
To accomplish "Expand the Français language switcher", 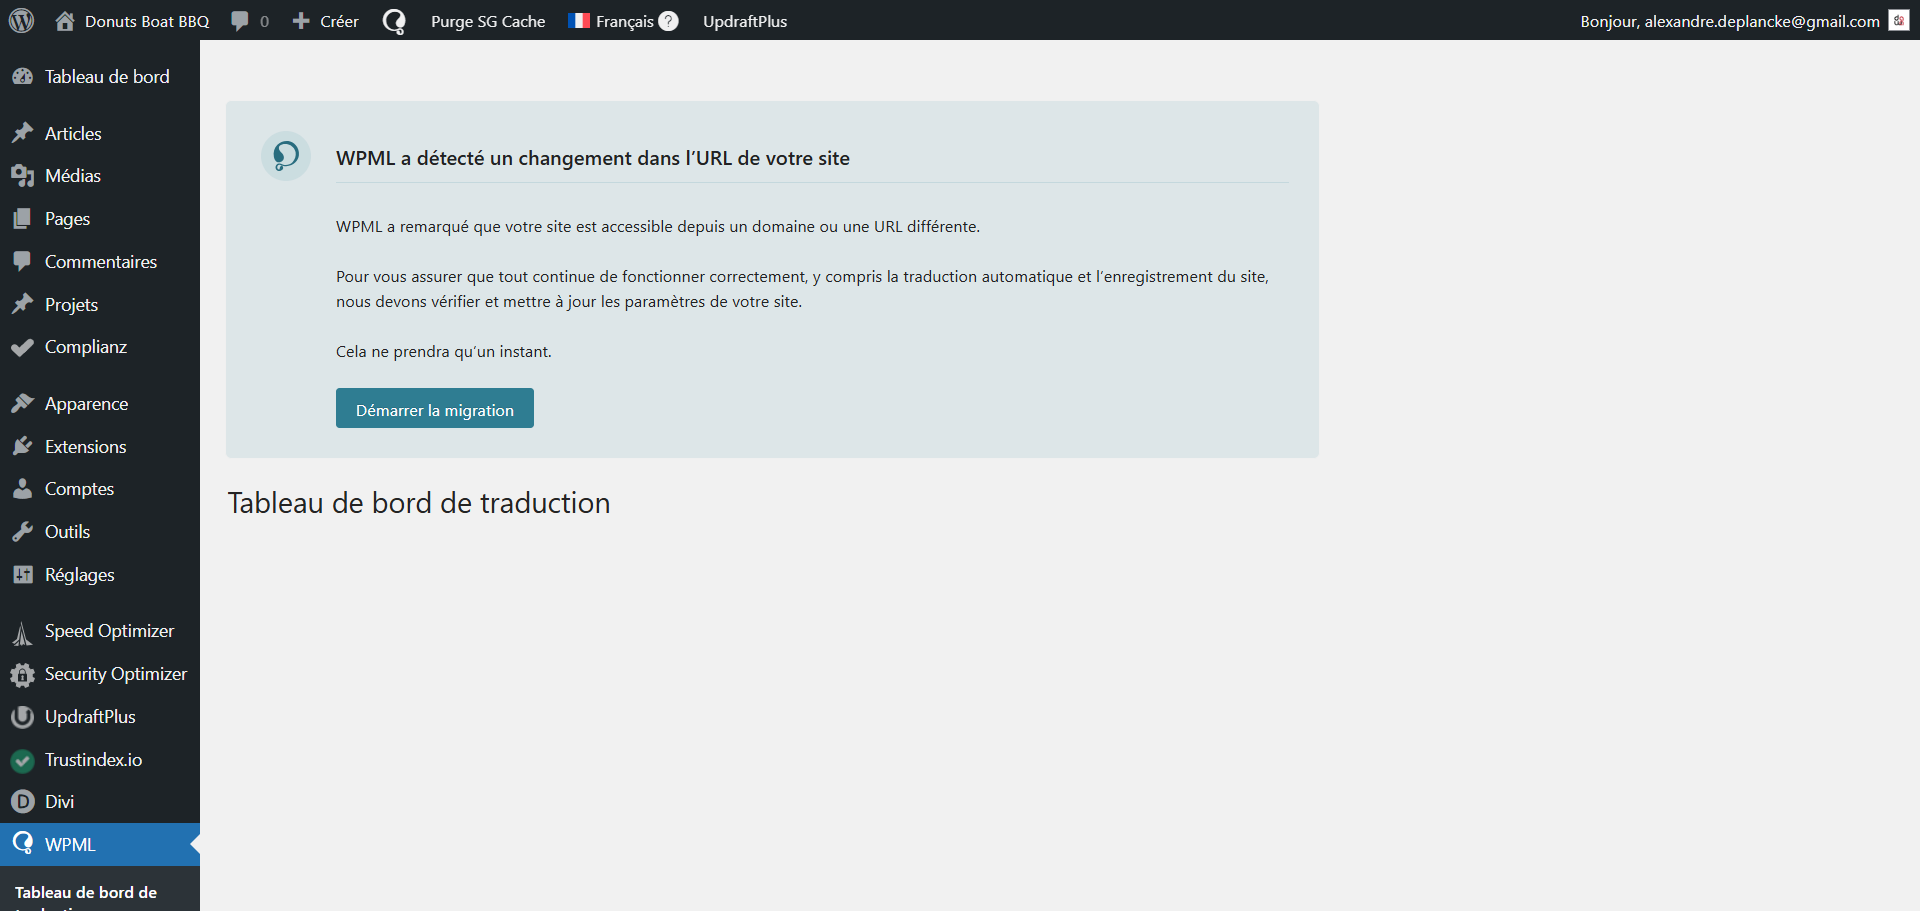I will [x=612, y=21].
